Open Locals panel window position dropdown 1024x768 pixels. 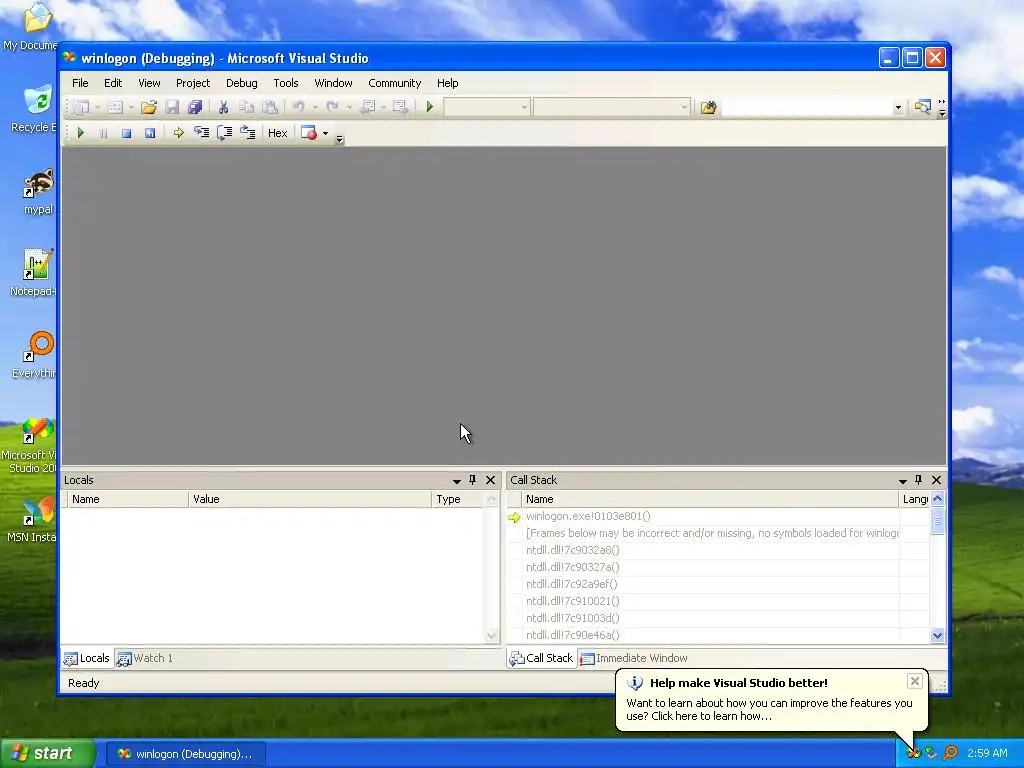pyautogui.click(x=456, y=481)
